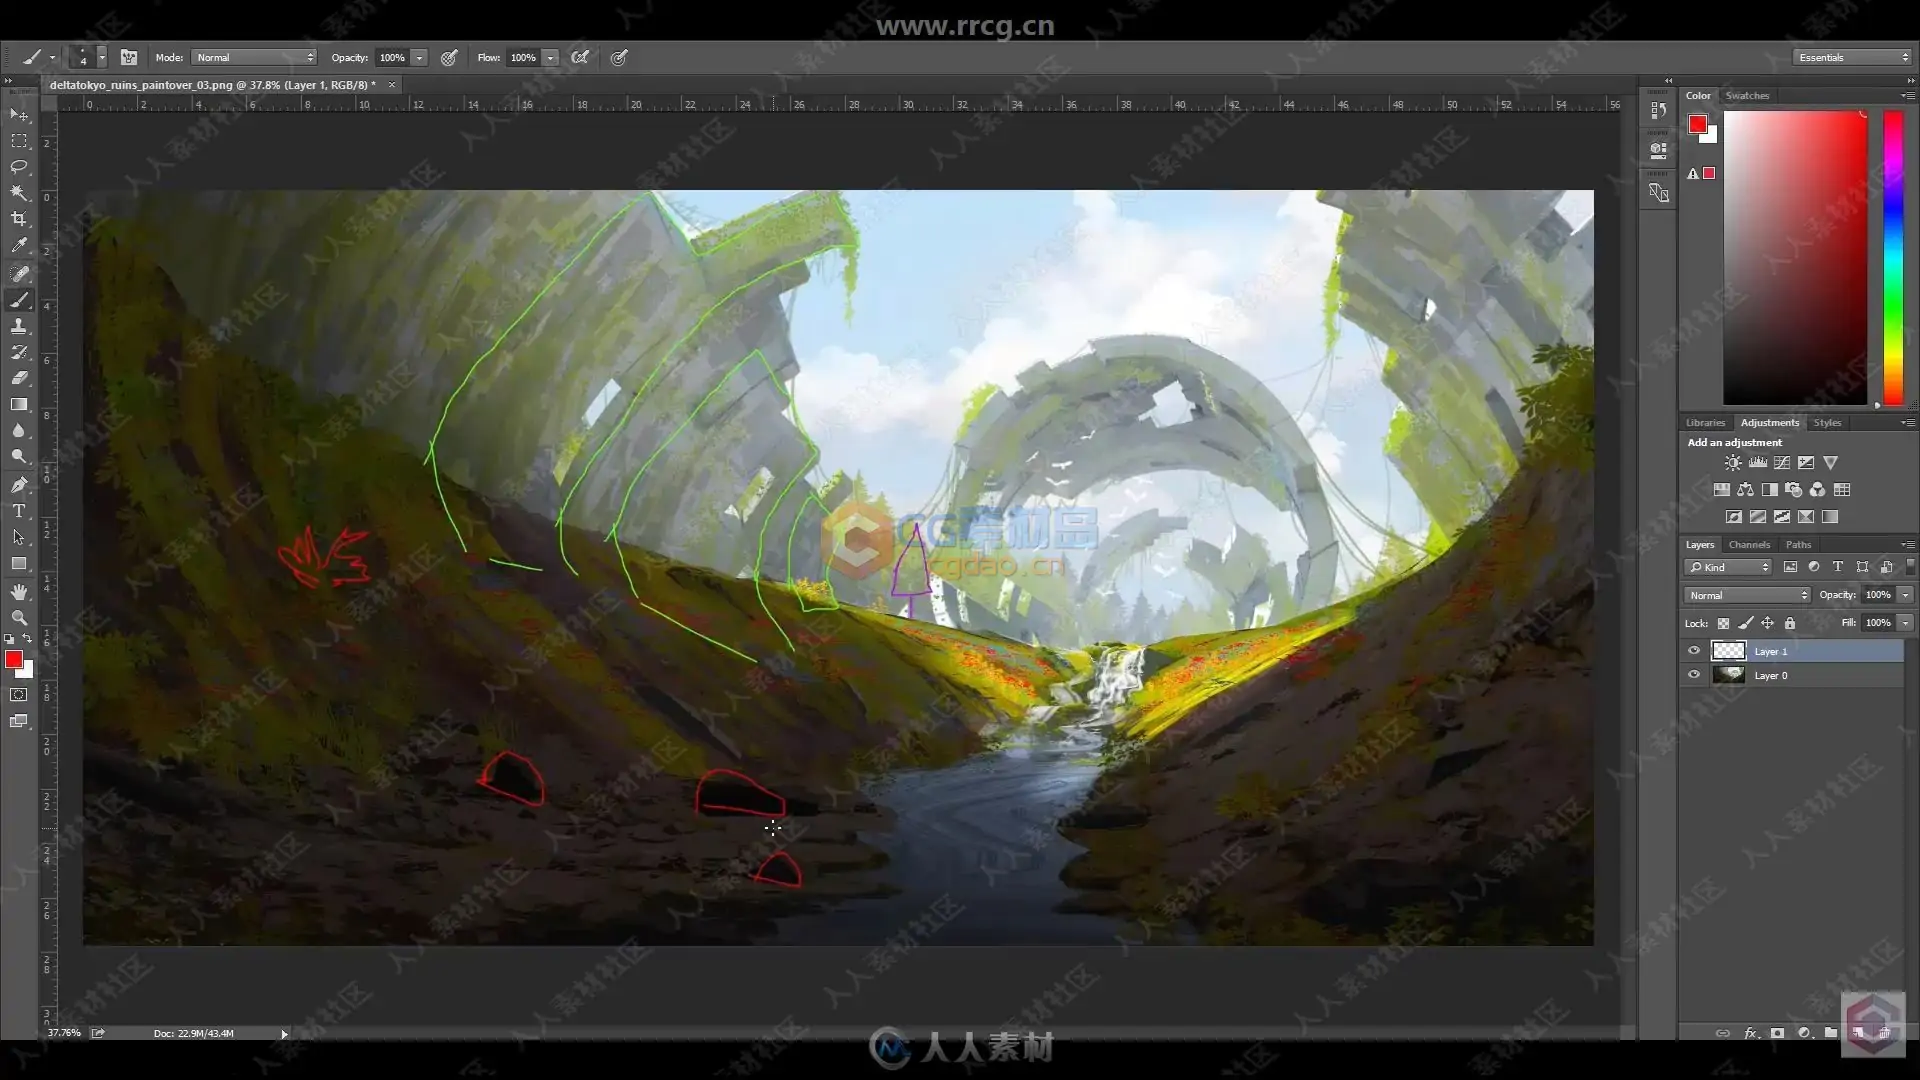Select Layer 0 thumbnail
1920x1080 pixels.
(1728, 675)
